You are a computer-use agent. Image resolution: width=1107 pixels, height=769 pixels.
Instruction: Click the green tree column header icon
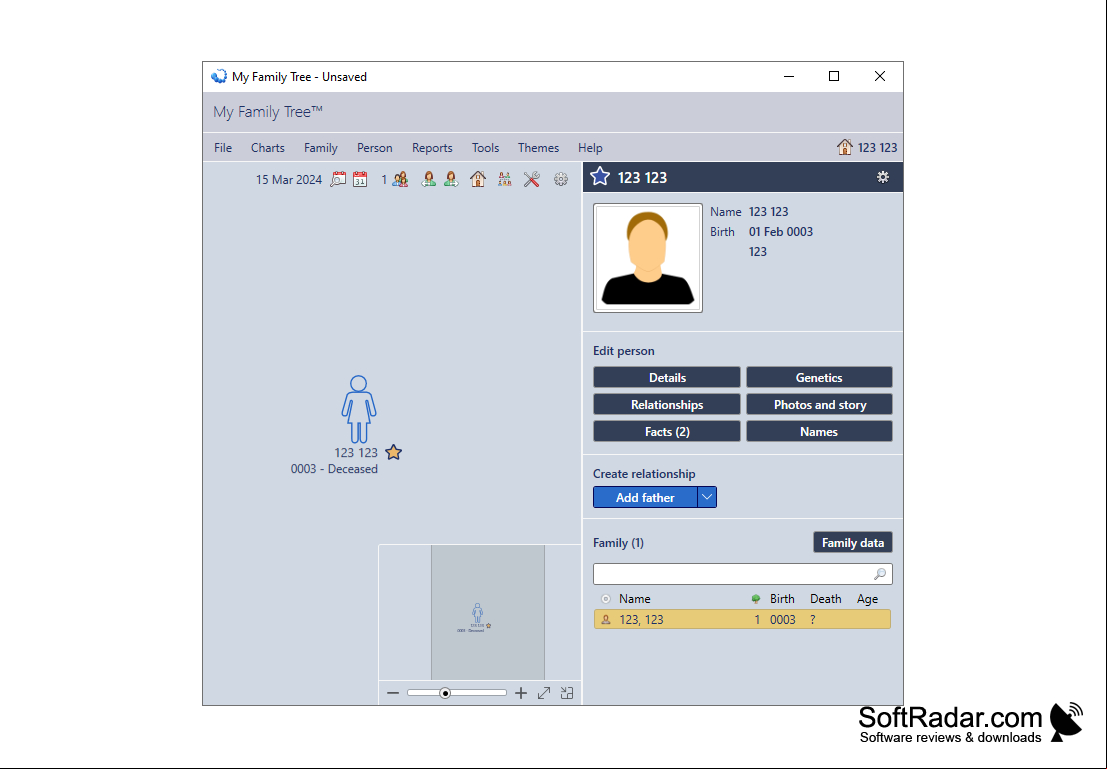pos(755,599)
